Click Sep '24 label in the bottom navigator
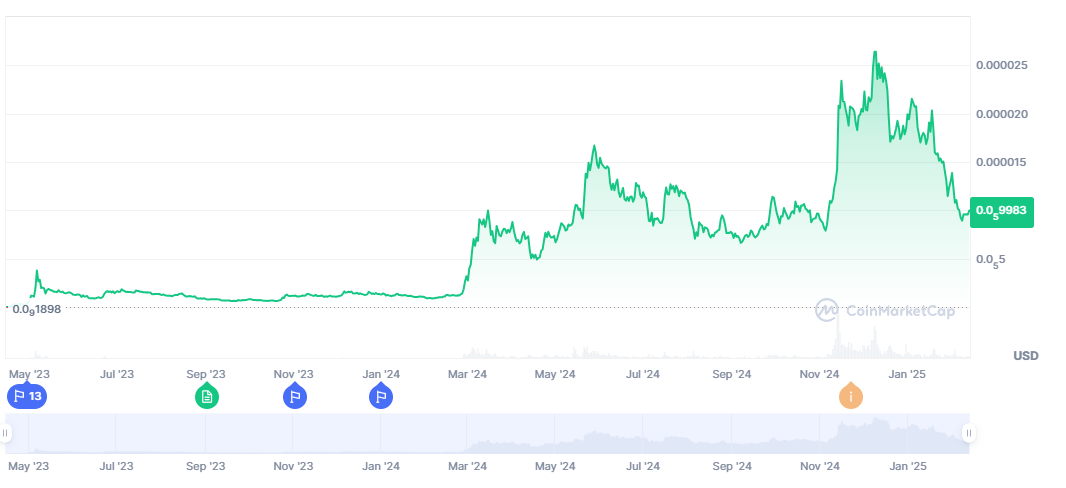Image resolution: width=1066 pixels, height=488 pixels. (730, 466)
